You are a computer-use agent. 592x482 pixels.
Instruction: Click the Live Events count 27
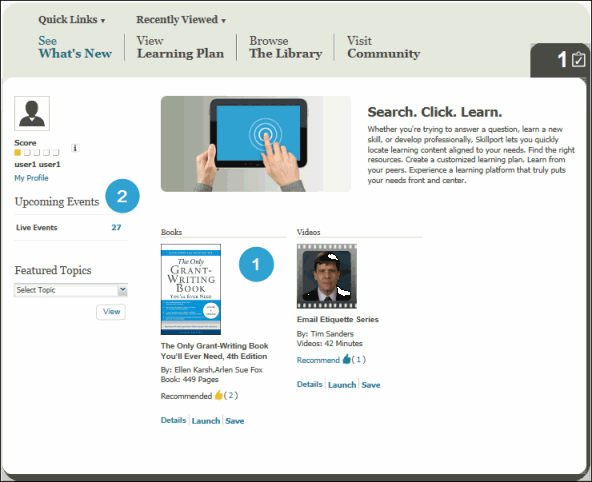pyautogui.click(x=116, y=227)
